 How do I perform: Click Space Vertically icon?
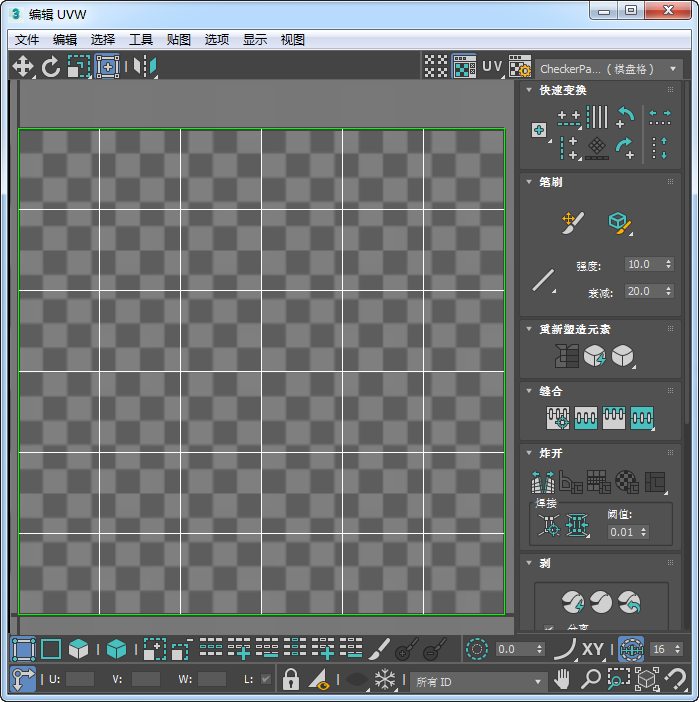(x=660, y=148)
